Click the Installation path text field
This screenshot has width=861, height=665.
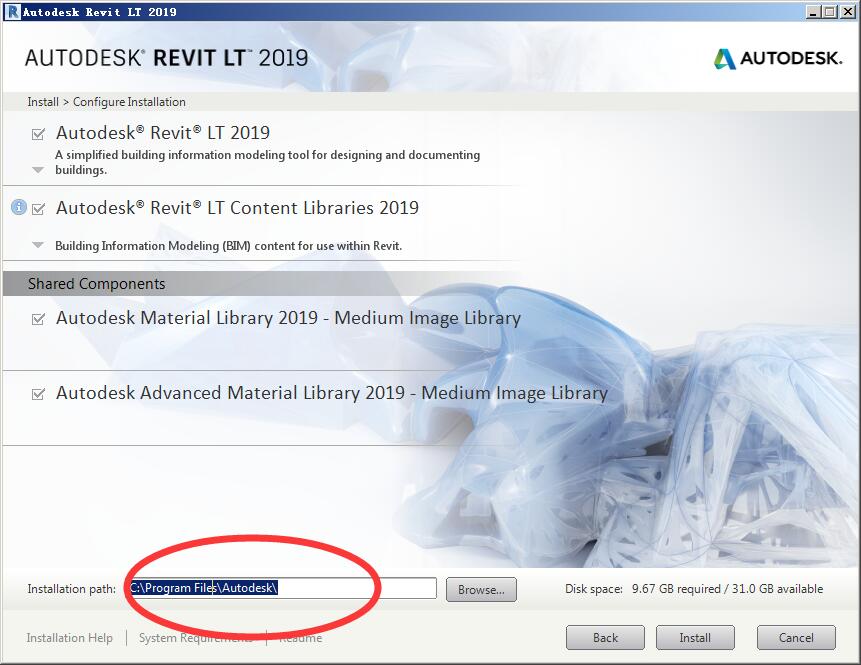[282, 588]
